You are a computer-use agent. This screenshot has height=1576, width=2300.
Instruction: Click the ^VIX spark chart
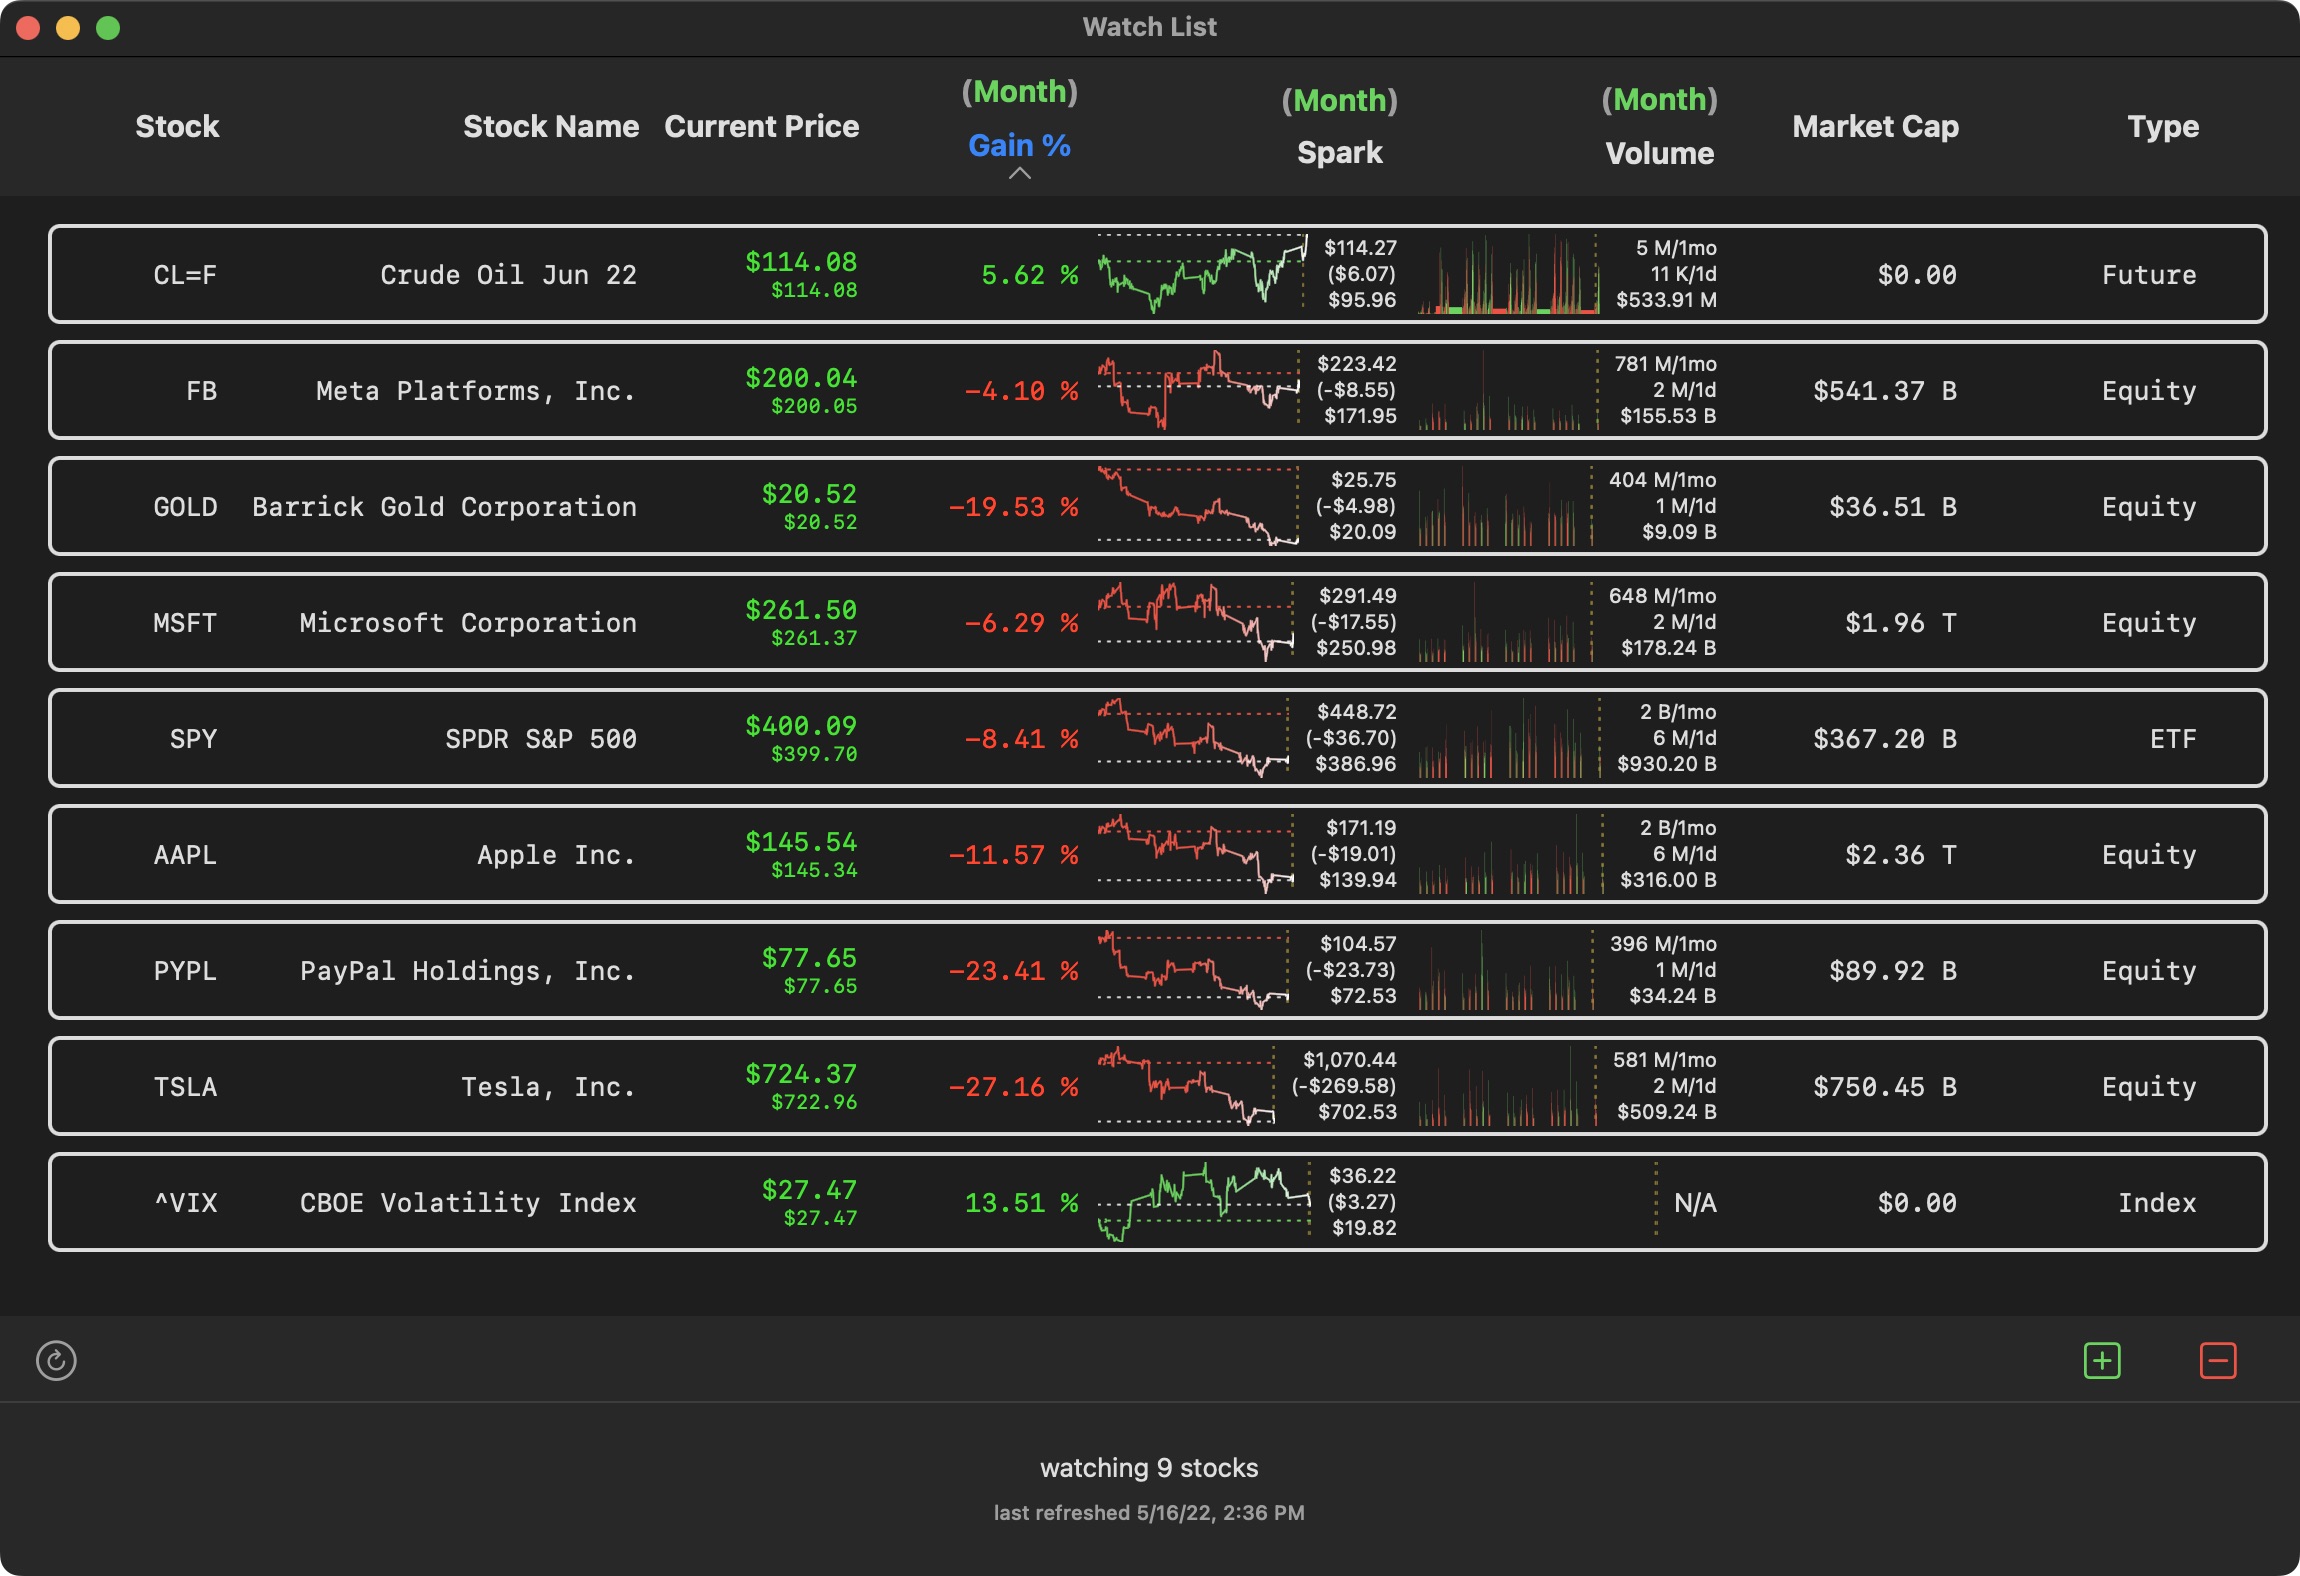[x=1204, y=1202]
